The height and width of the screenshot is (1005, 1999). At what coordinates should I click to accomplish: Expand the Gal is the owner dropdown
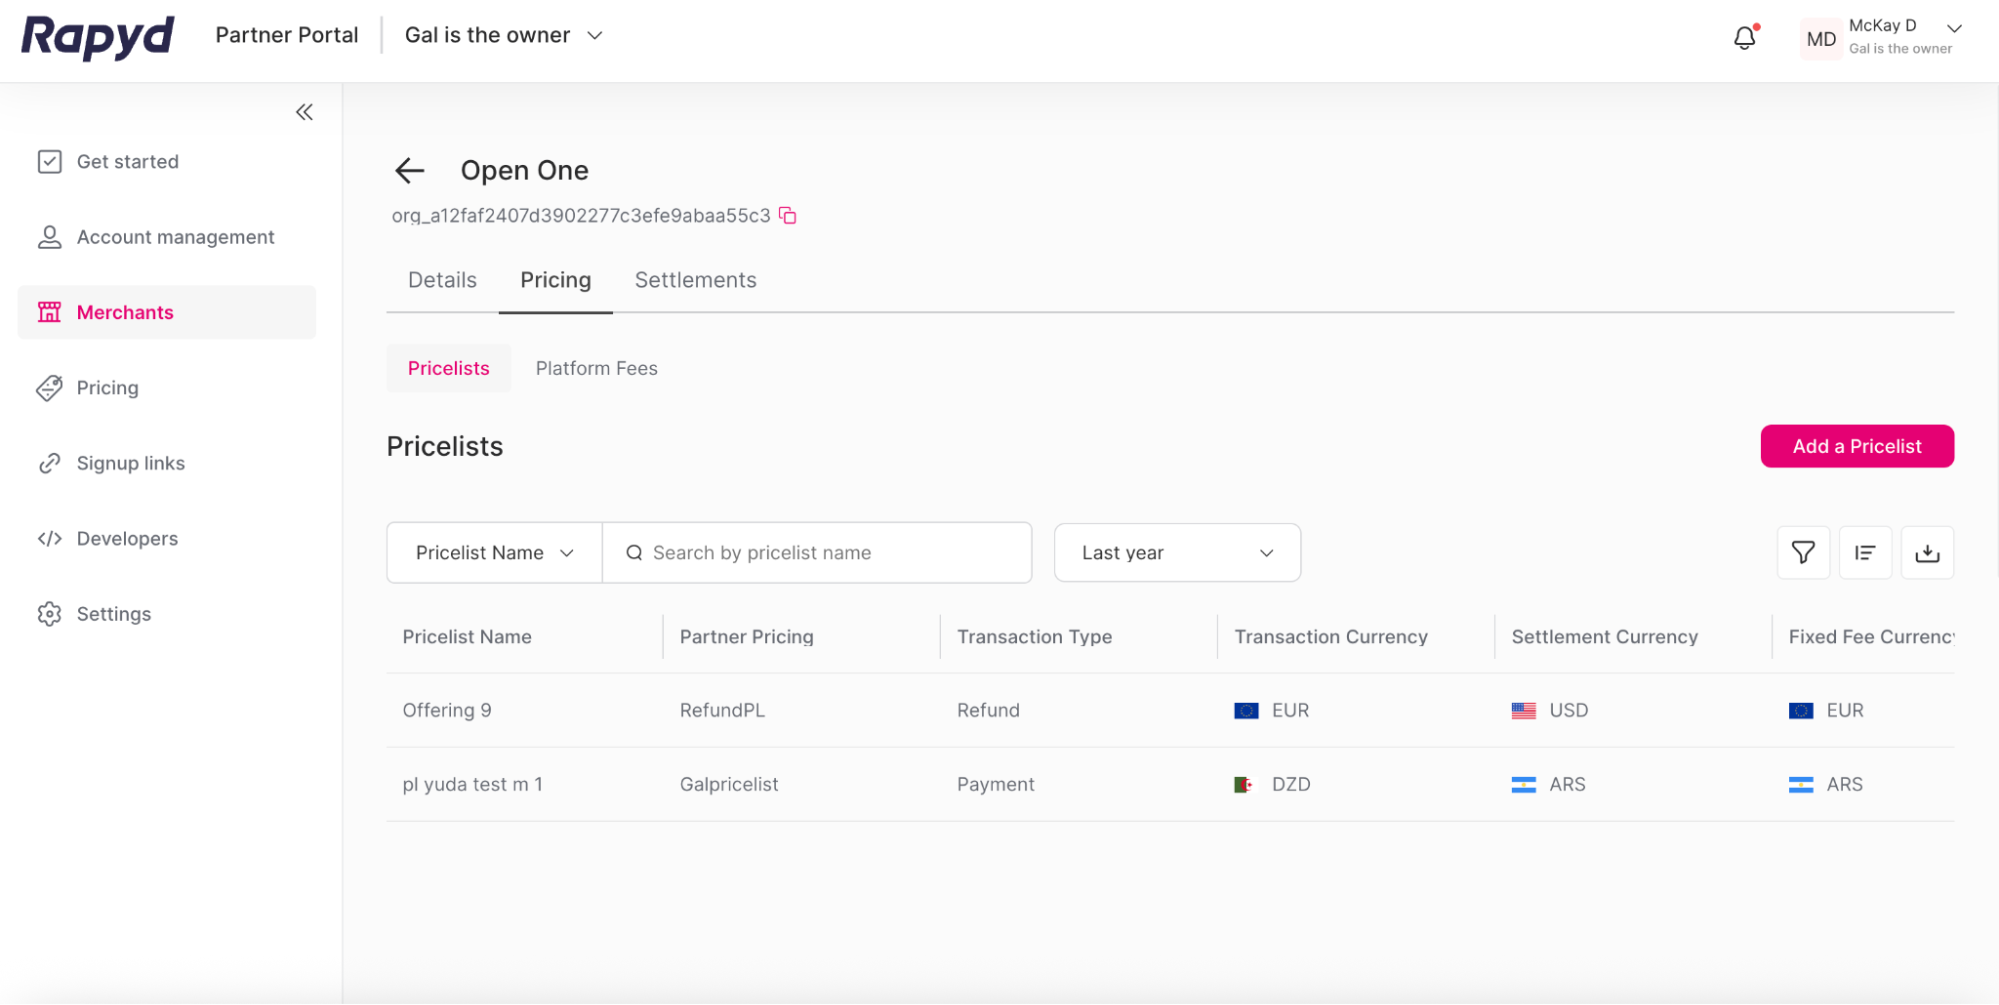(x=595, y=35)
